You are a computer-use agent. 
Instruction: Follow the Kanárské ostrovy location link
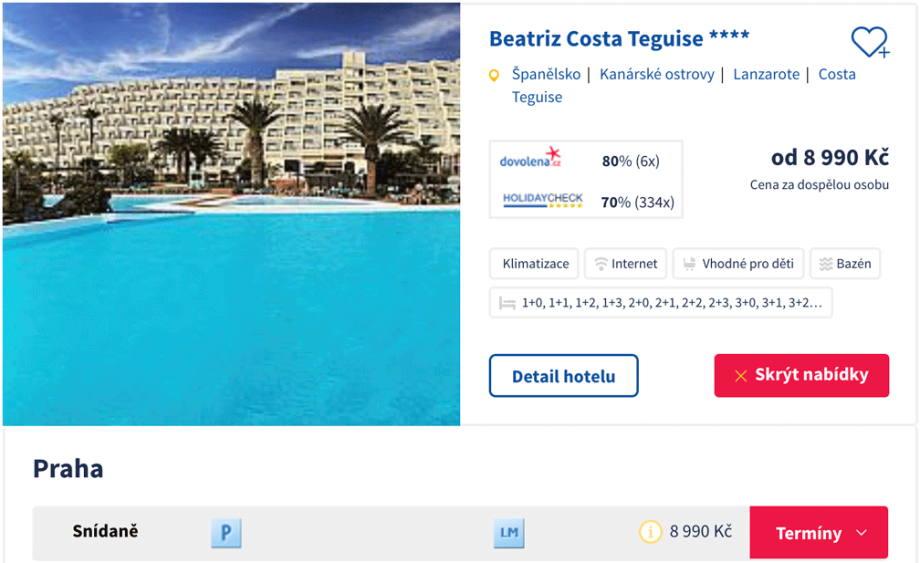coord(657,74)
